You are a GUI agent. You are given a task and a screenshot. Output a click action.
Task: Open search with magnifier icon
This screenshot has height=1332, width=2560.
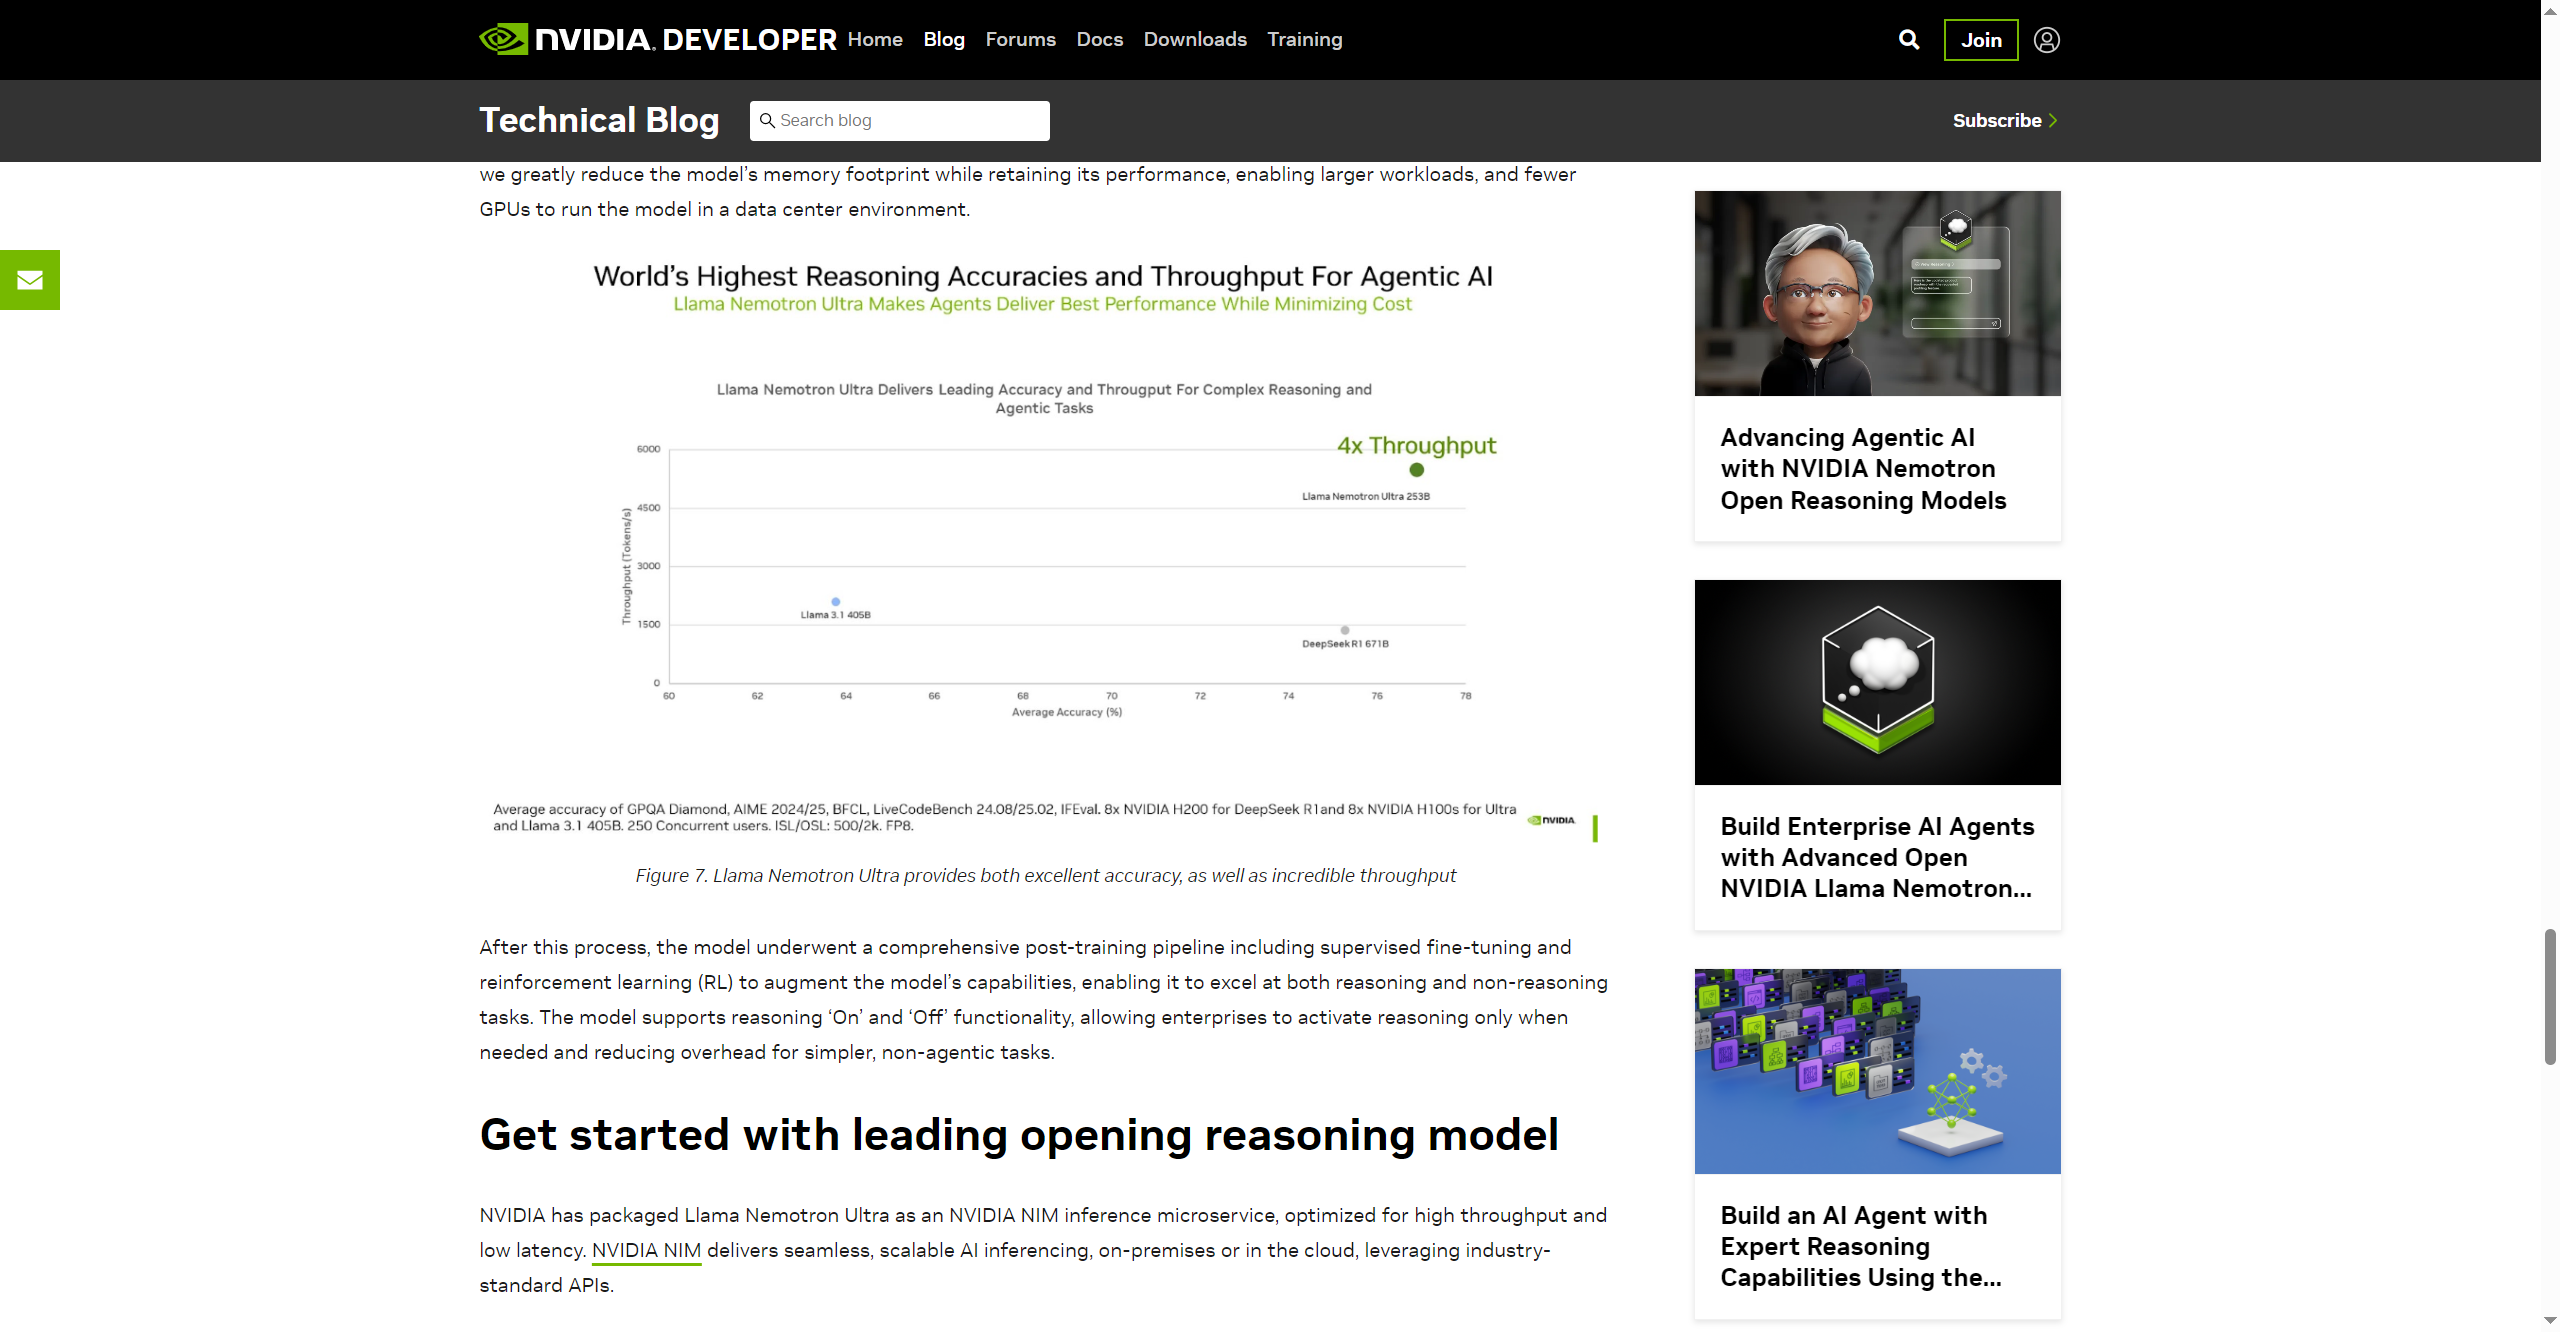[1908, 40]
